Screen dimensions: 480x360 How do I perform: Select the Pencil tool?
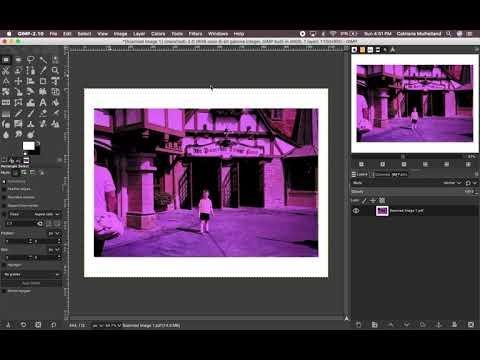[x=18, y=113]
